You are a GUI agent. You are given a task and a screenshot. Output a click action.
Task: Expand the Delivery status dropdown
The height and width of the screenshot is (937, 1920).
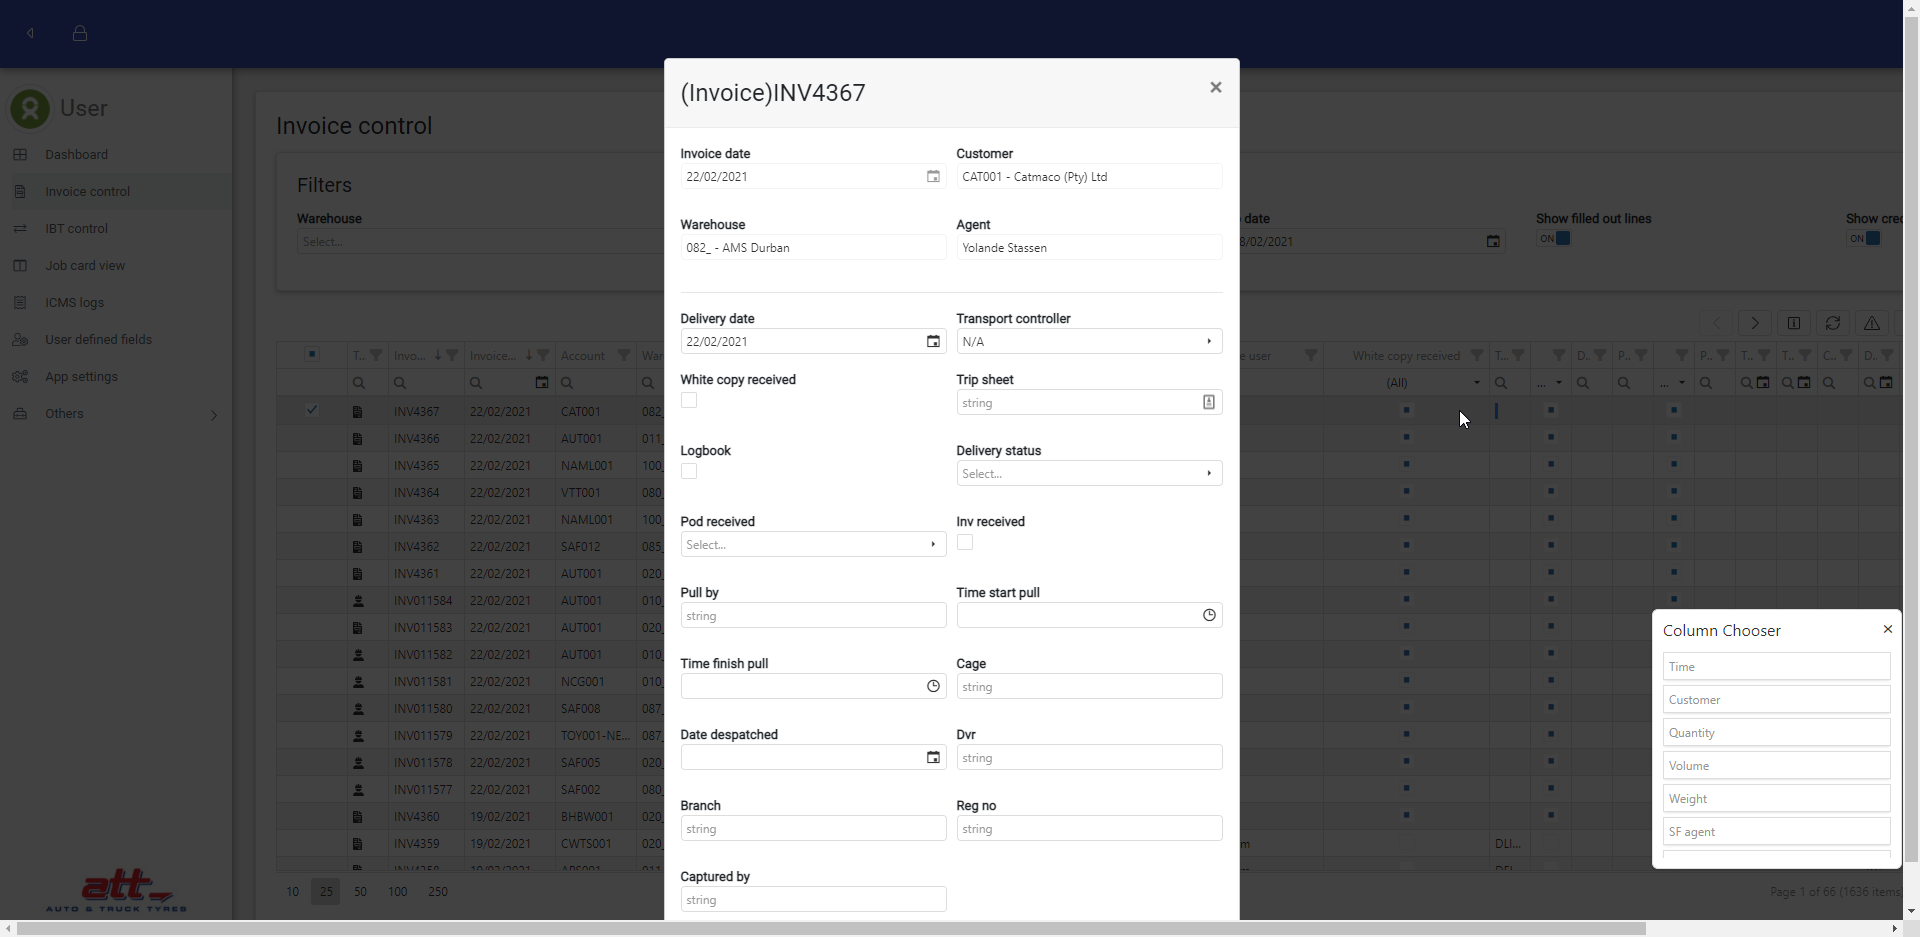coord(1088,474)
